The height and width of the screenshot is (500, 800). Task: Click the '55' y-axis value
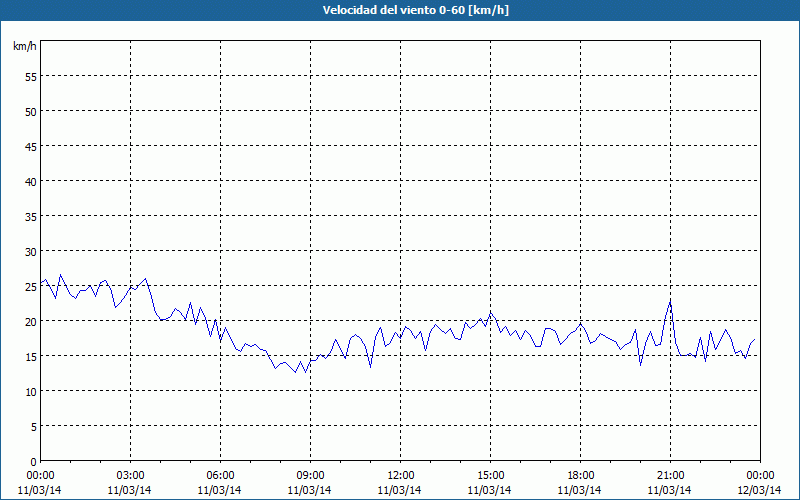tap(31, 77)
